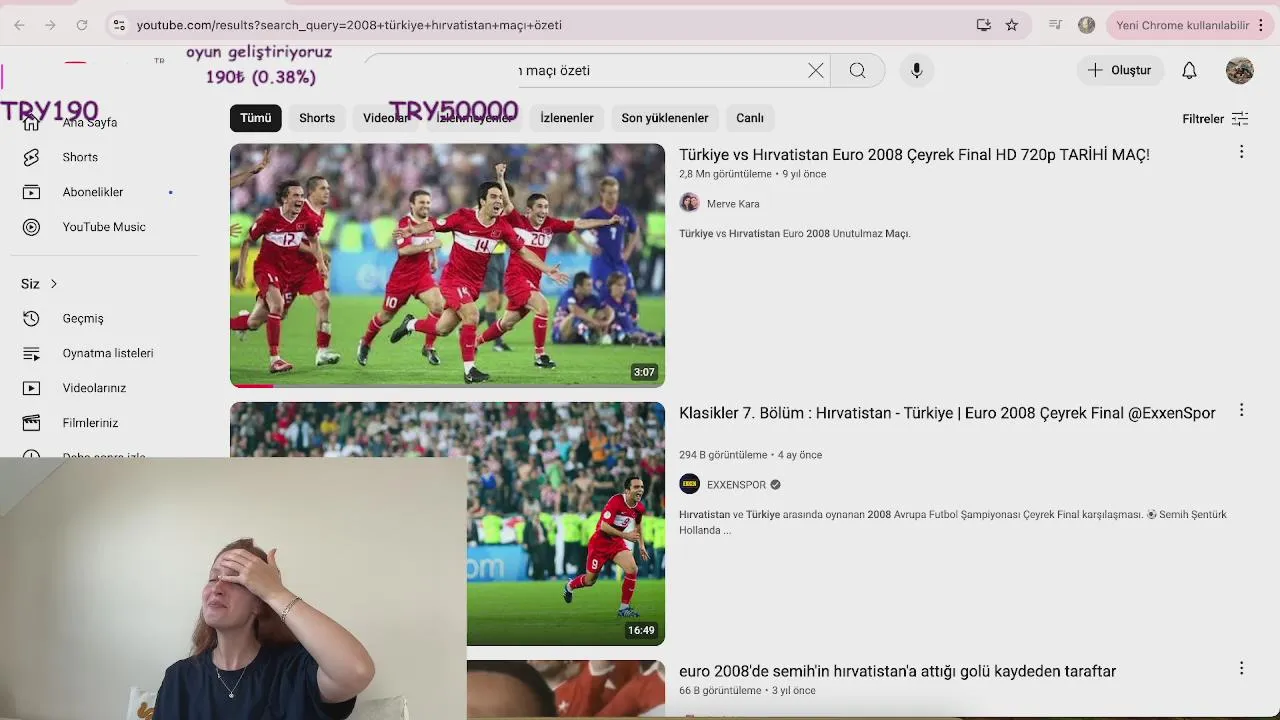
Task: Open options menu for Türkiye vs Hırvatistan video
Action: tap(1241, 152)
